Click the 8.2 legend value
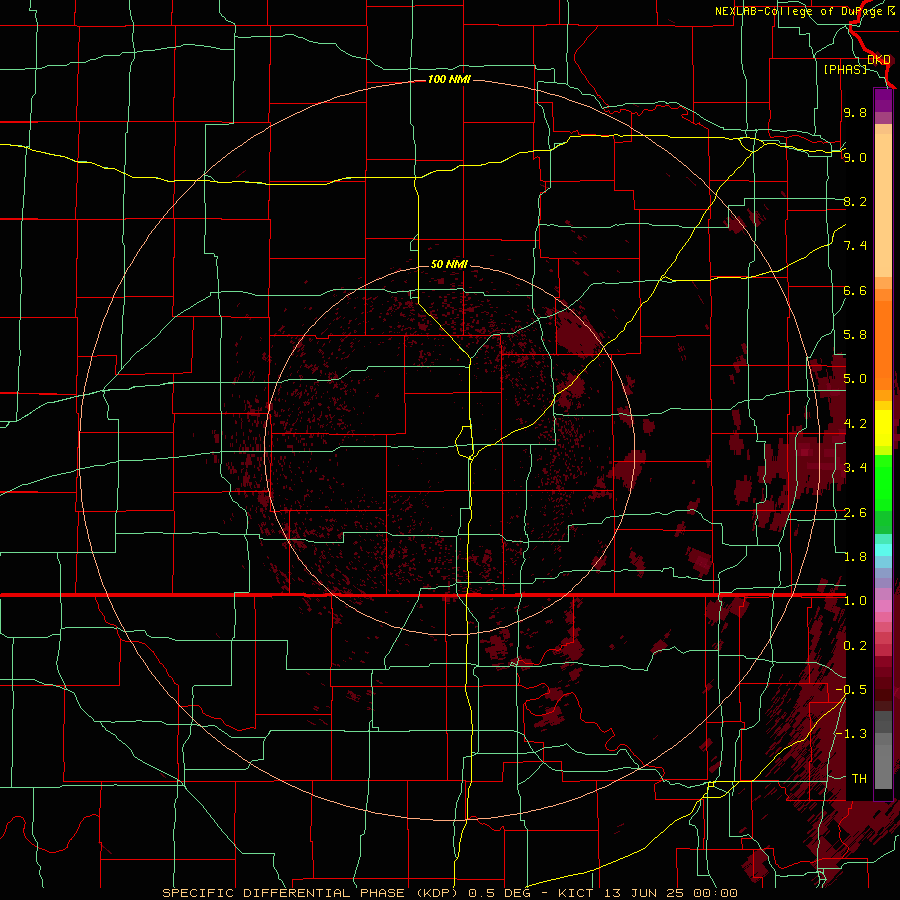This screenshot has width=900, height=900. [855, 201]
